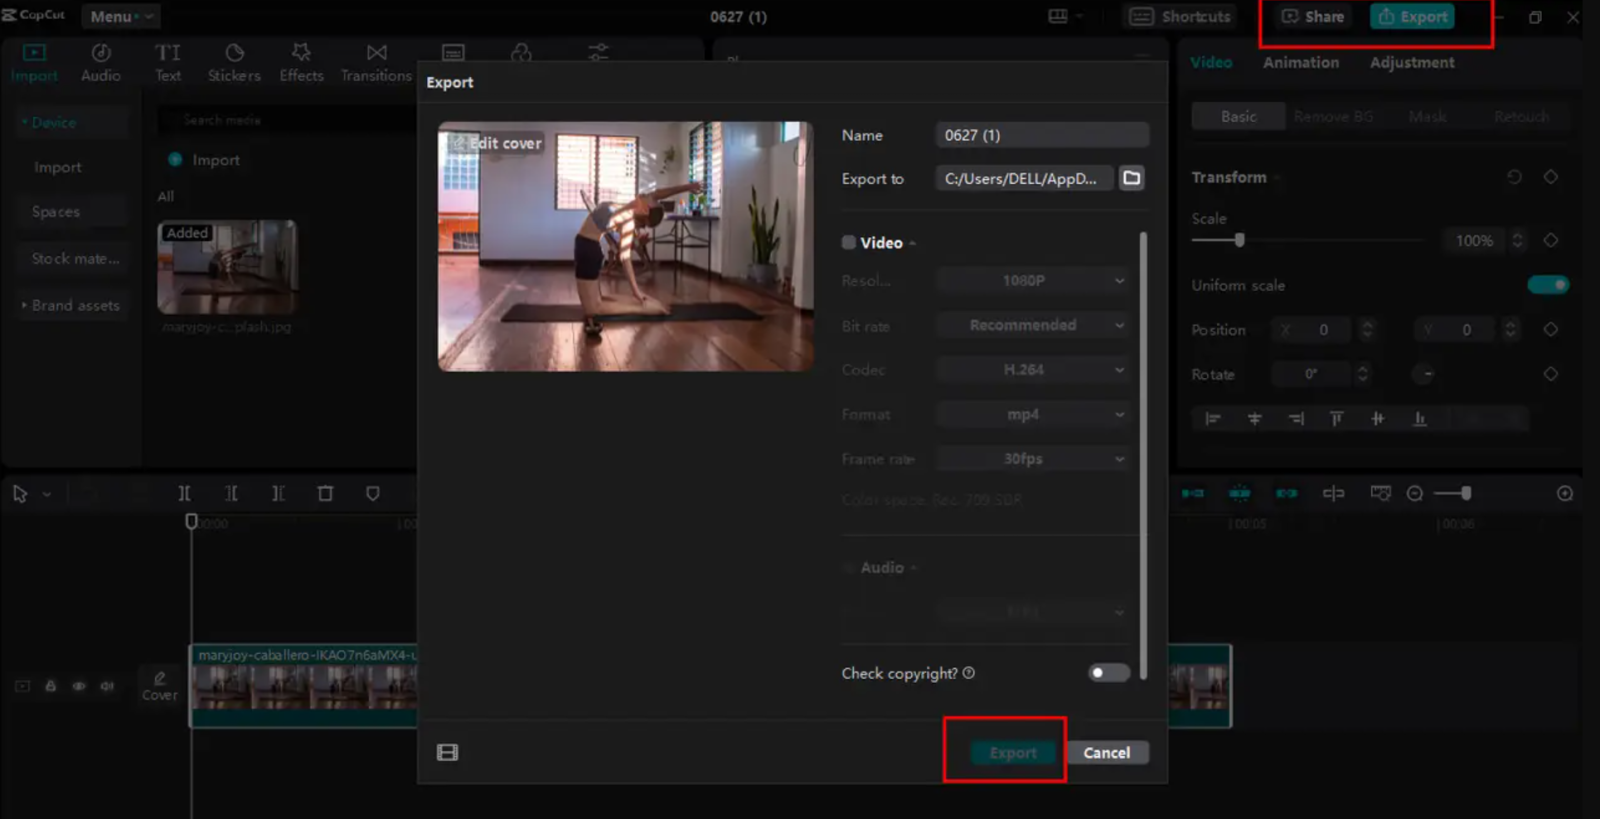
Task: Add keyframe diamond for Rotate
Action: click(1551, 374)
